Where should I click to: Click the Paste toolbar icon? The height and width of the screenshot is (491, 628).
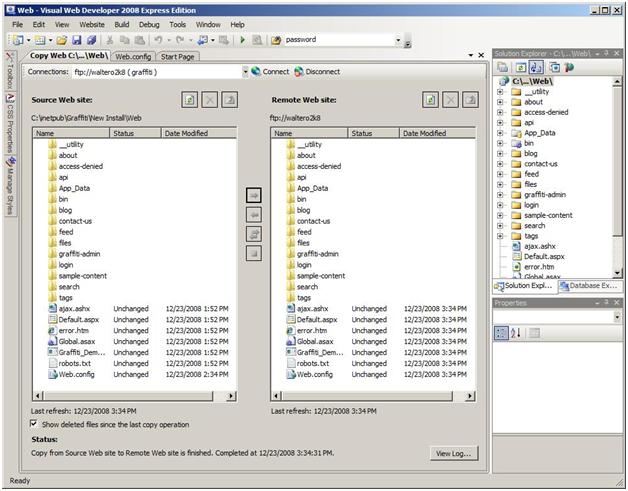tap(139, 40)
